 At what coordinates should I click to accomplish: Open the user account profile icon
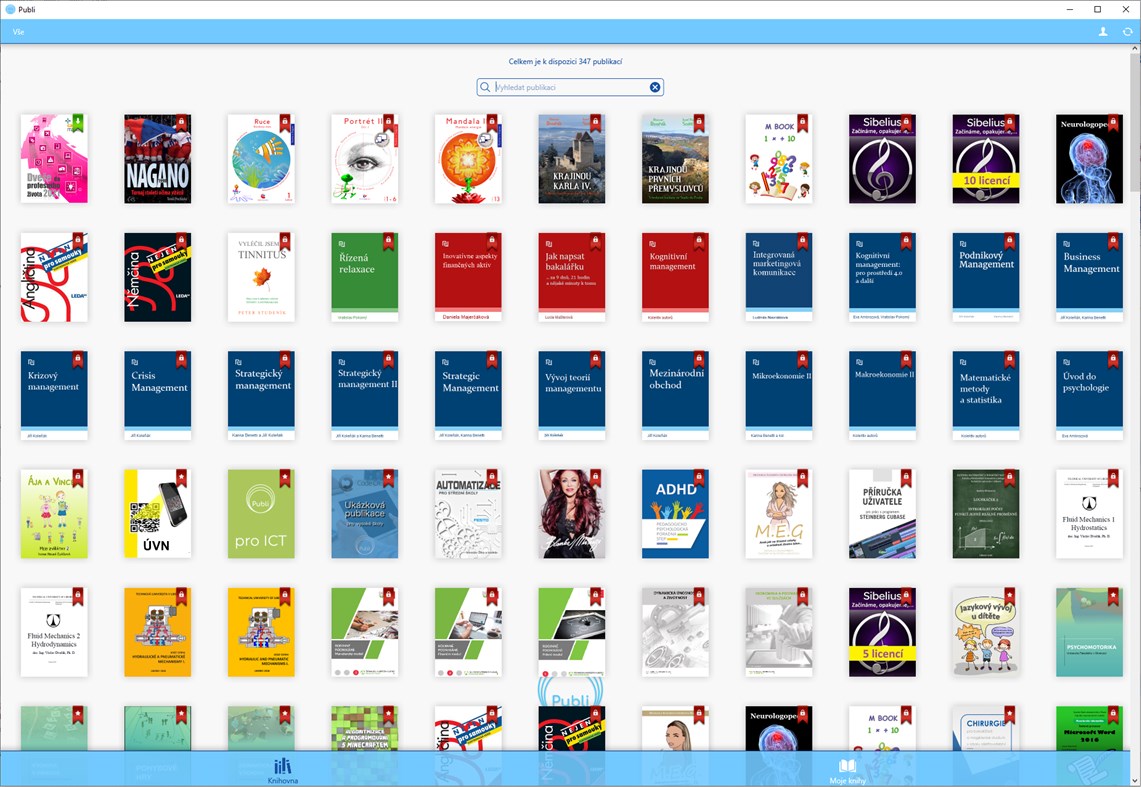[x=1101, y=31]
